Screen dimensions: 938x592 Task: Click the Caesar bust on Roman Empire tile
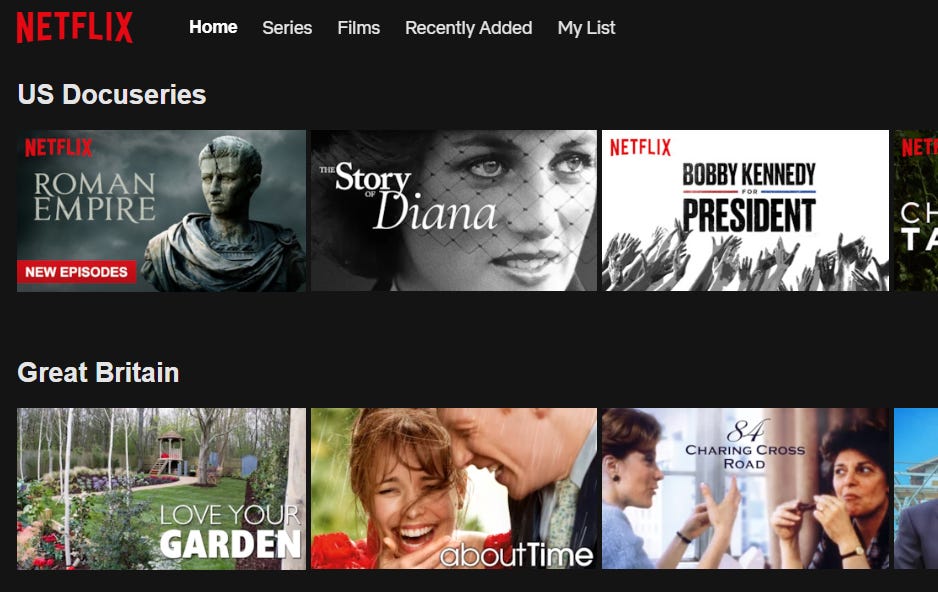(224, 213)
